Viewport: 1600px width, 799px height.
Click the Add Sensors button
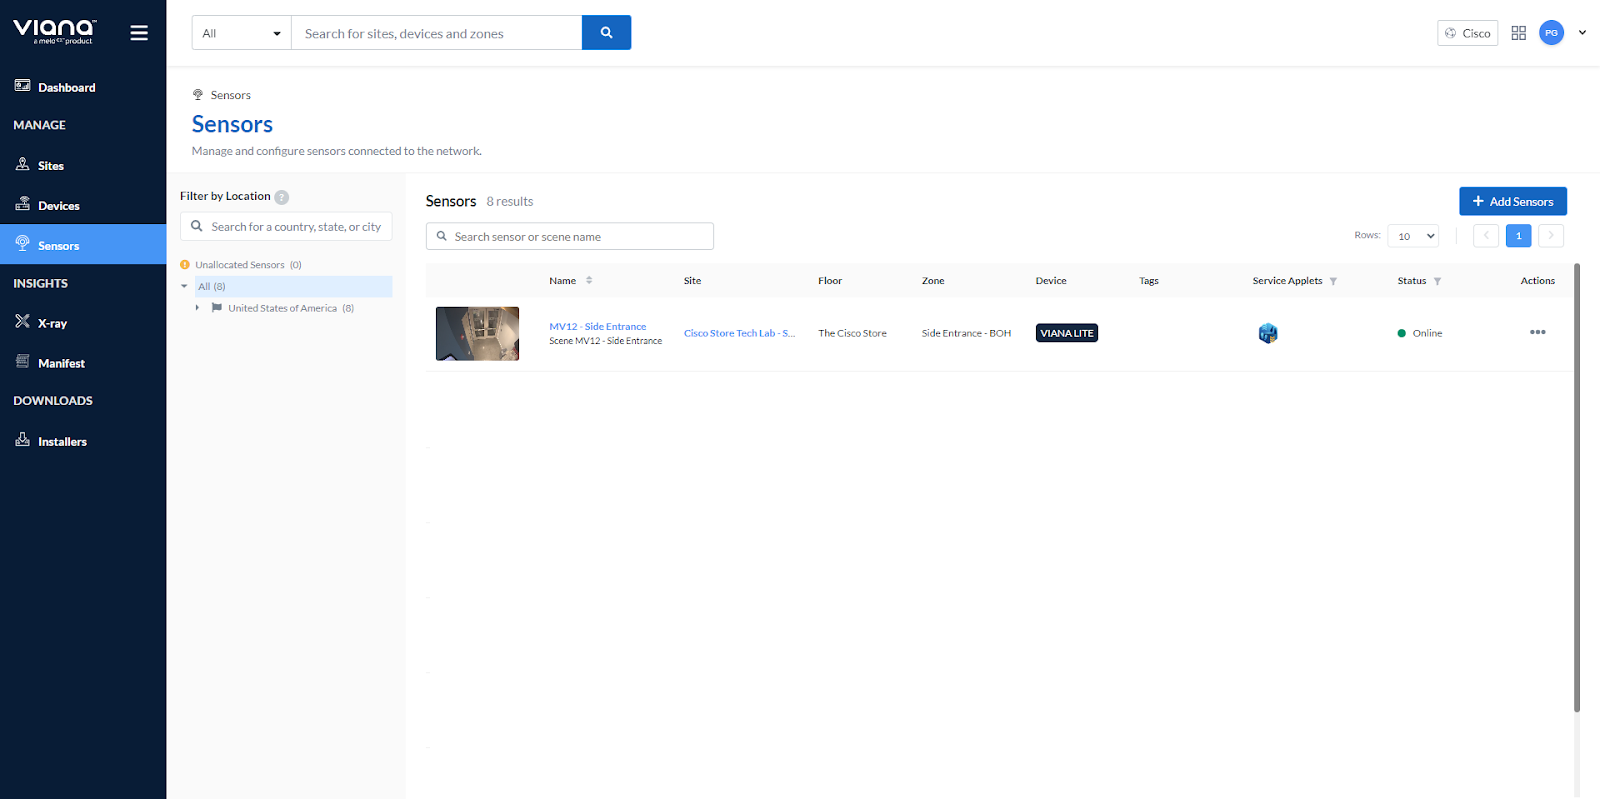[1512, 202]
